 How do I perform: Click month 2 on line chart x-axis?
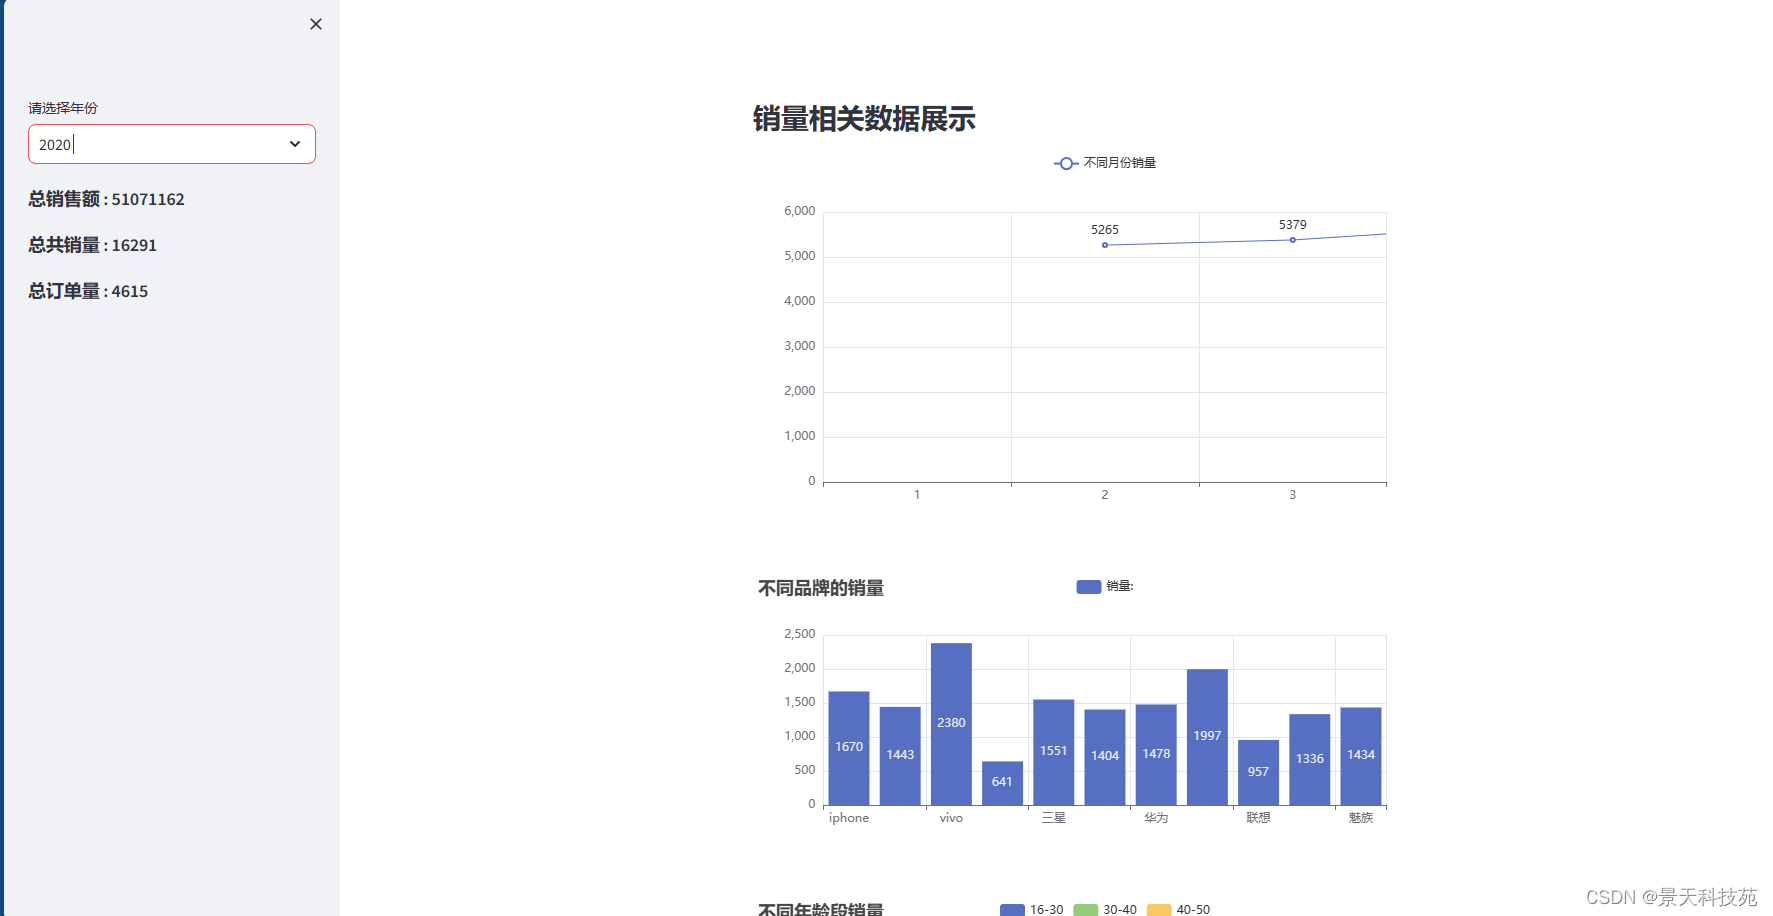pyautogui.click(x=1105, y=495)
